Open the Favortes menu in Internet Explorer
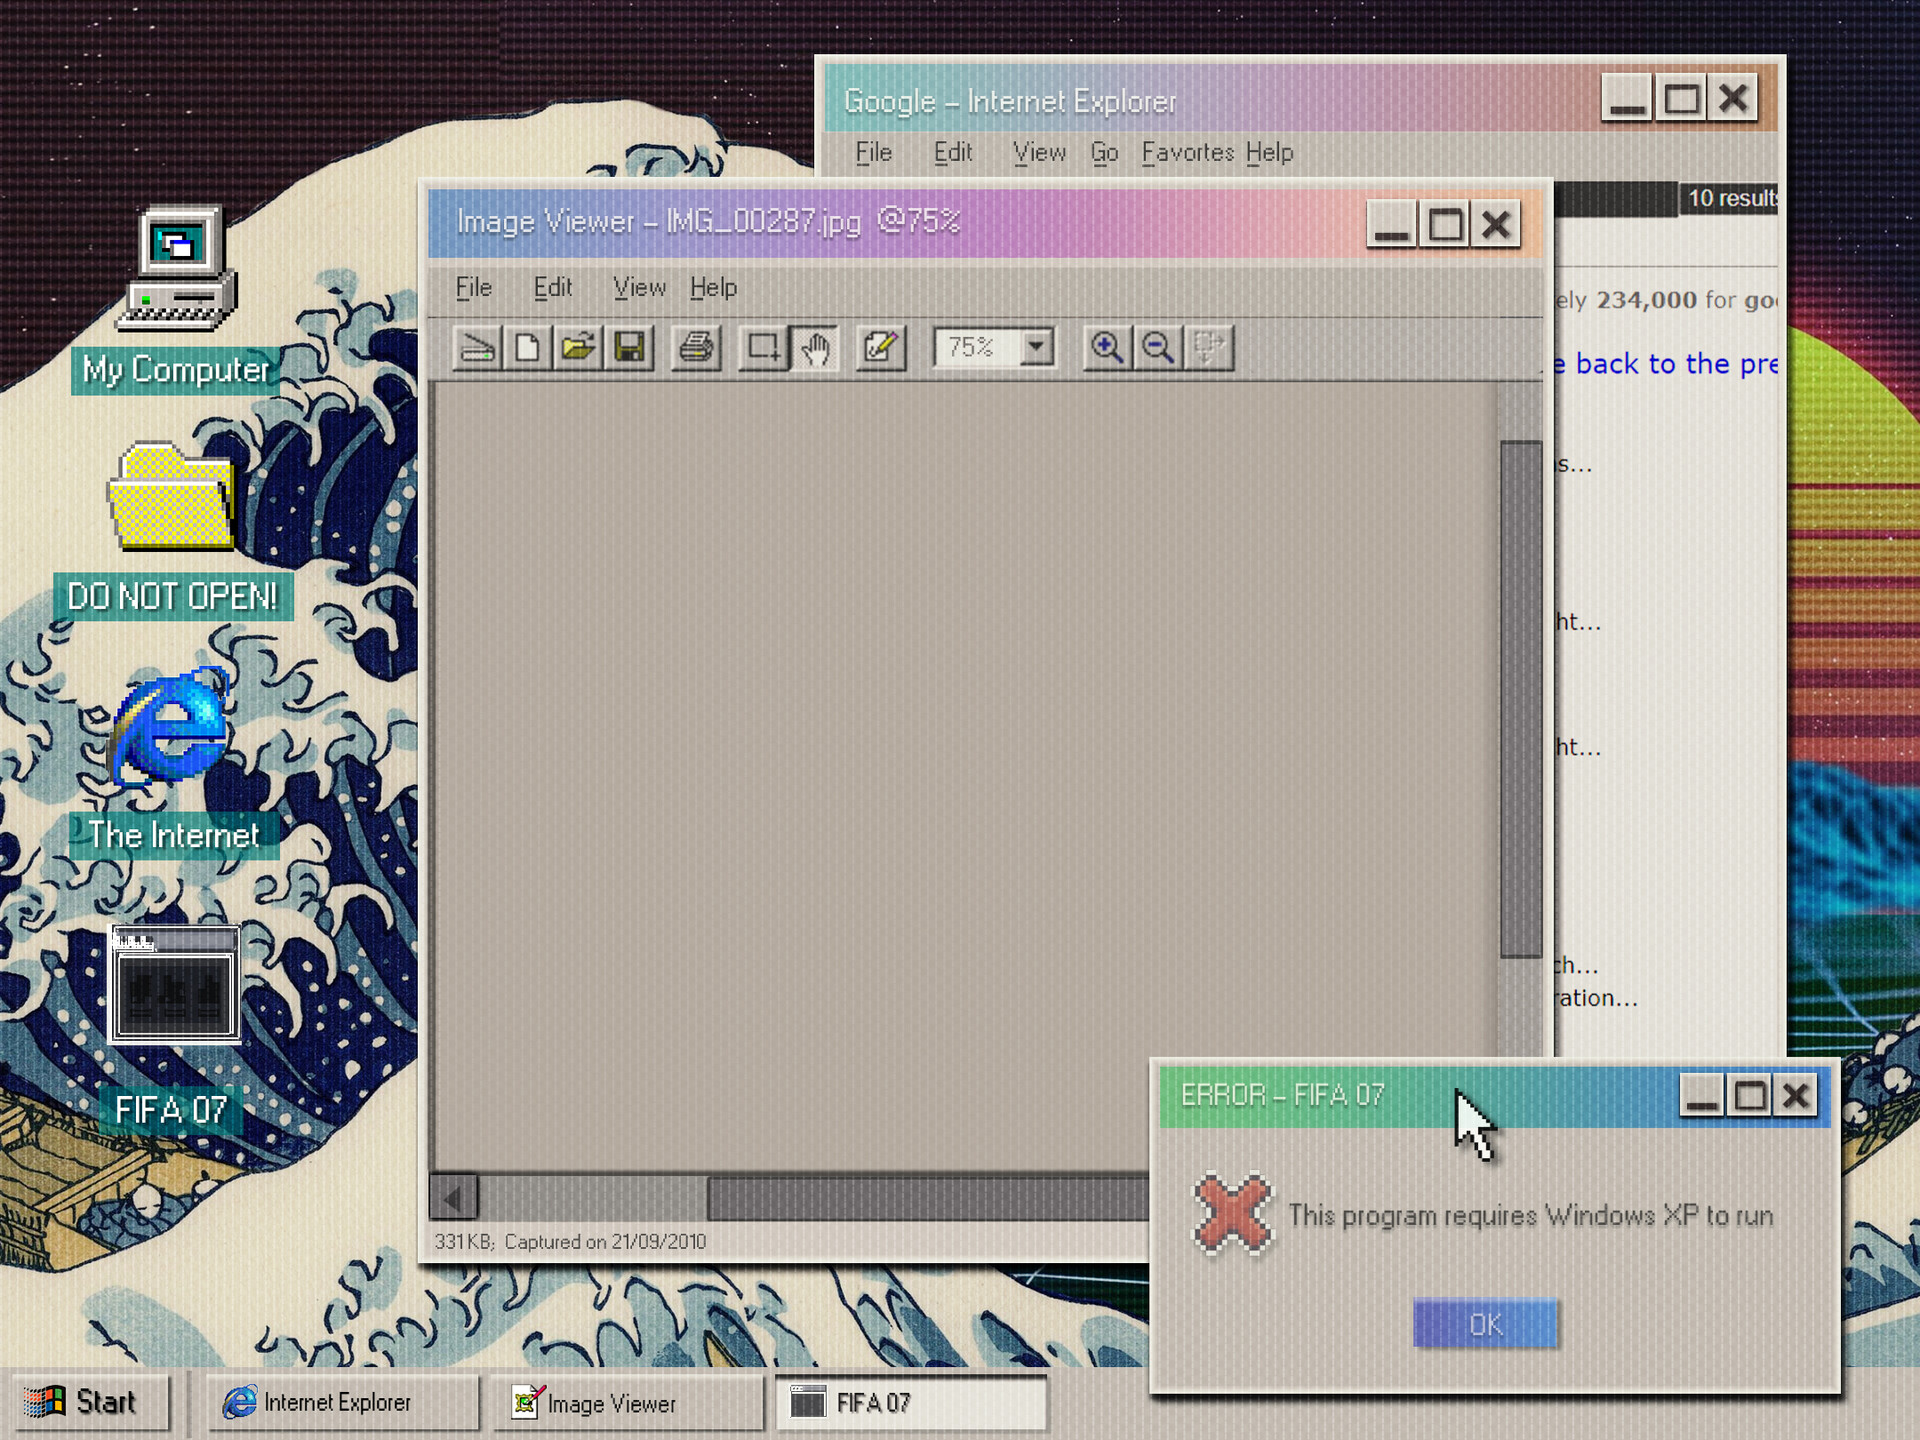The image size is (1920, 1440). pos(1189,152)
